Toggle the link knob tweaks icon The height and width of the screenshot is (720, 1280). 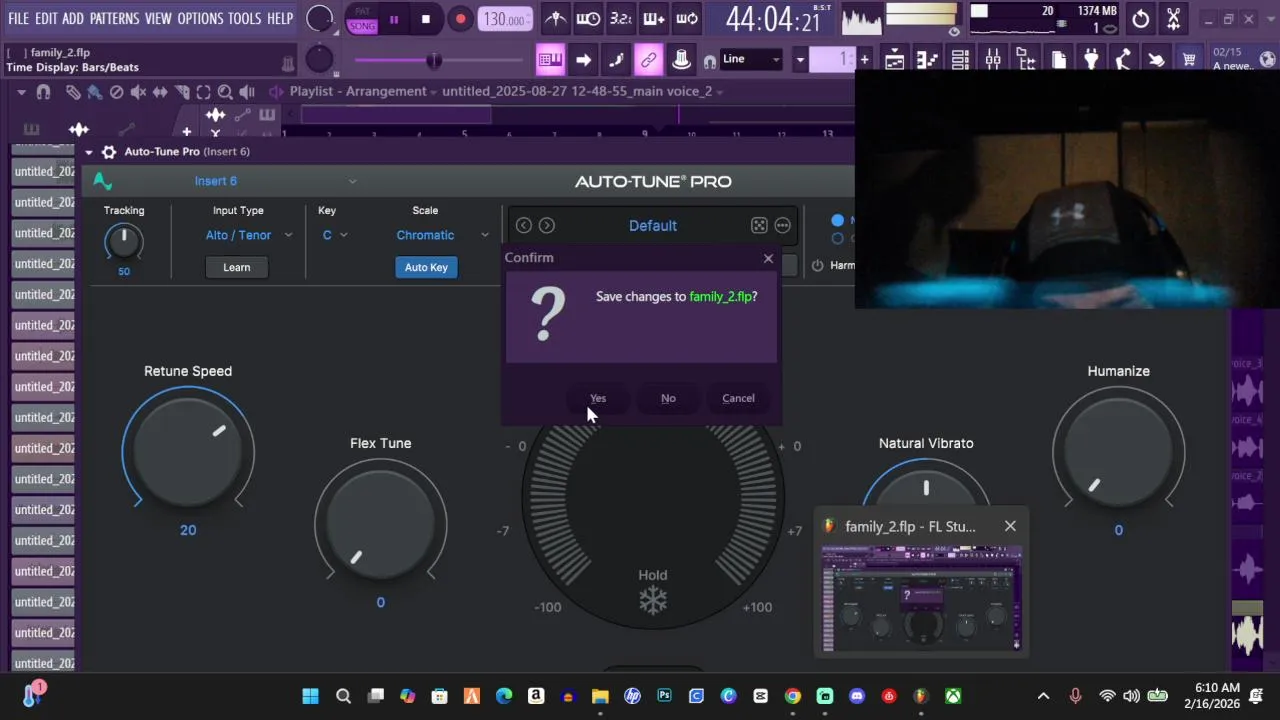click(649, 60)
